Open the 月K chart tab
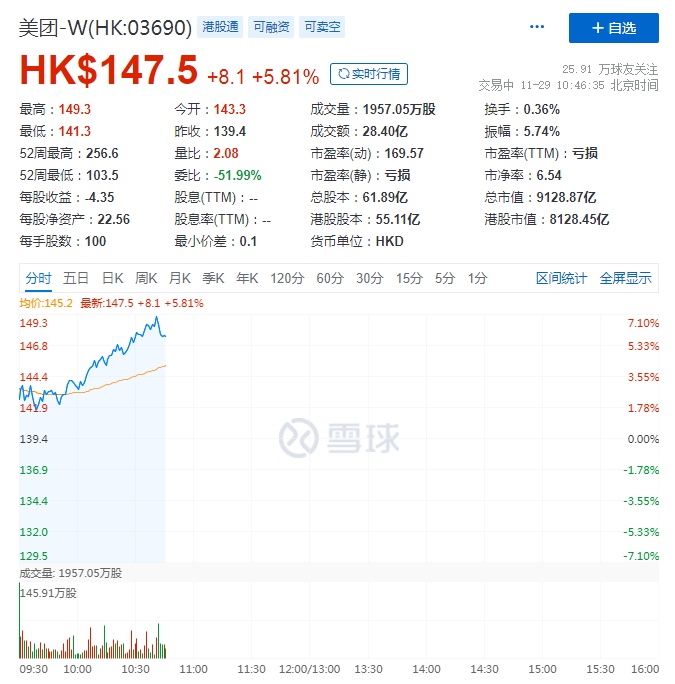 (x=180, y=278)
